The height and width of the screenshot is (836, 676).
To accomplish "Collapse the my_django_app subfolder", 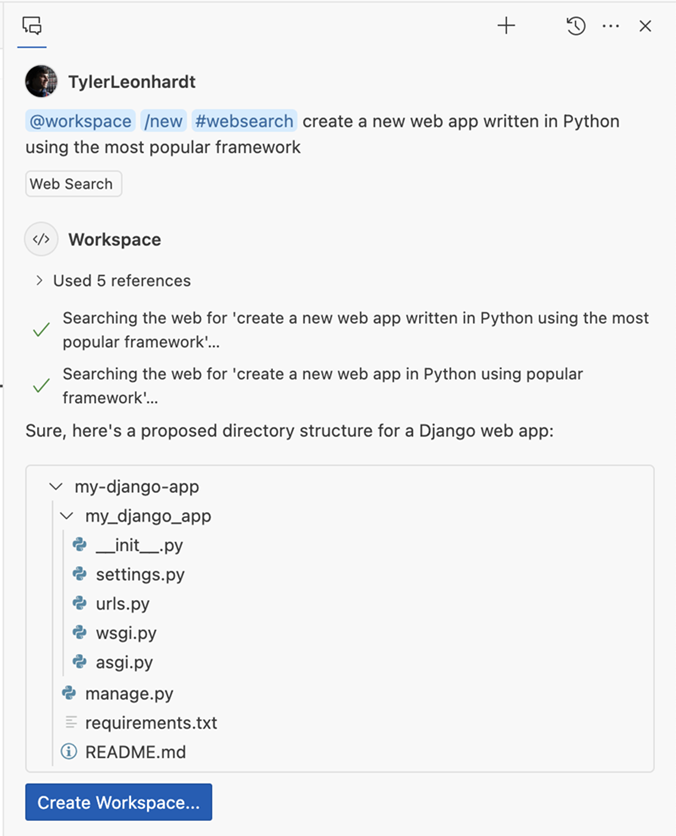I will point(67,516).
